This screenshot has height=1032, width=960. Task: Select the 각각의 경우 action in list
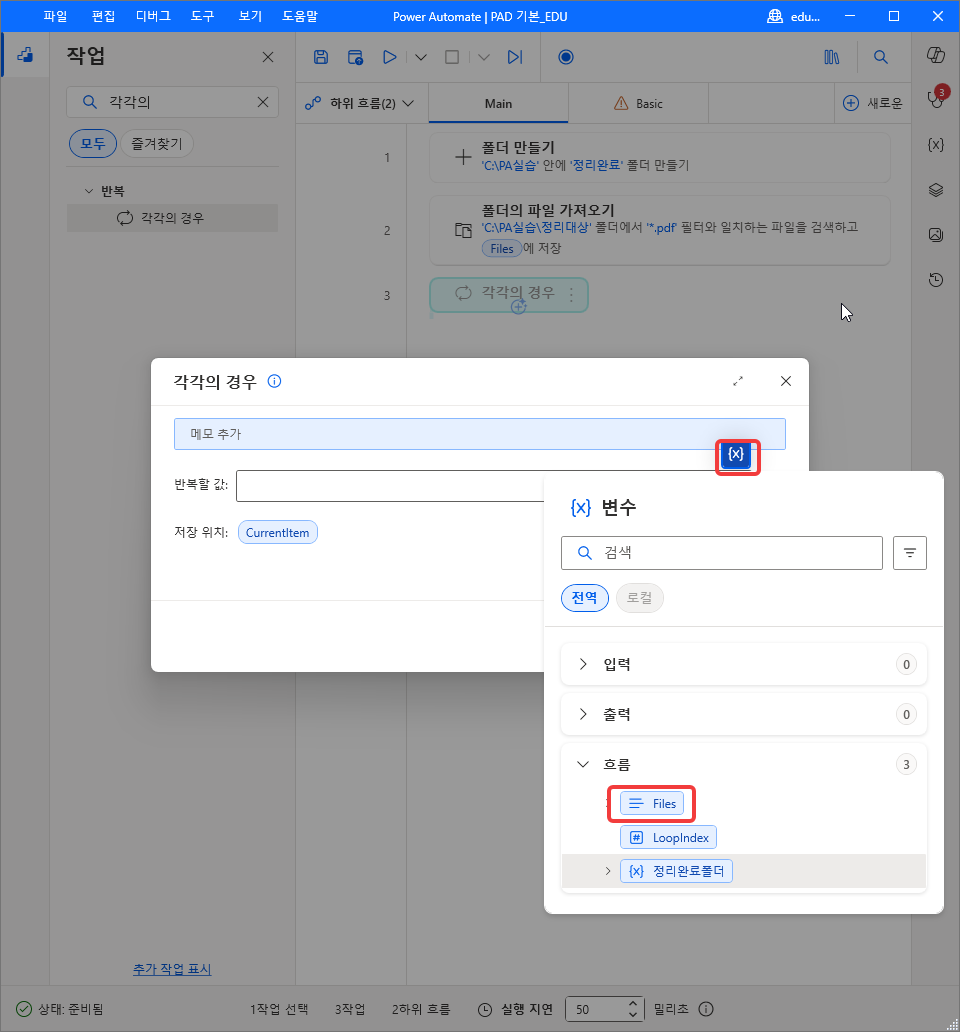172,218
